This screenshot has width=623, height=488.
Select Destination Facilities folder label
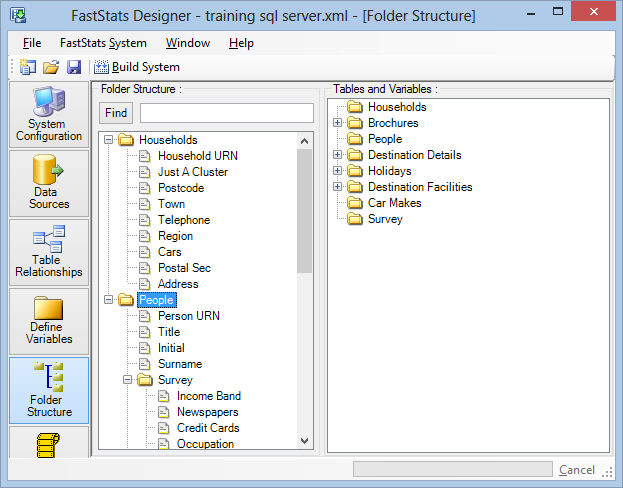(x=420, y=187)
